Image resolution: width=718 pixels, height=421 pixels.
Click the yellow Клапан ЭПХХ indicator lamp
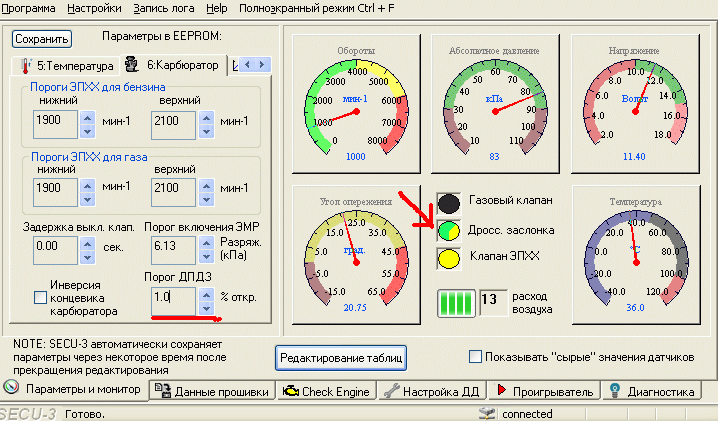pos(449,258)
